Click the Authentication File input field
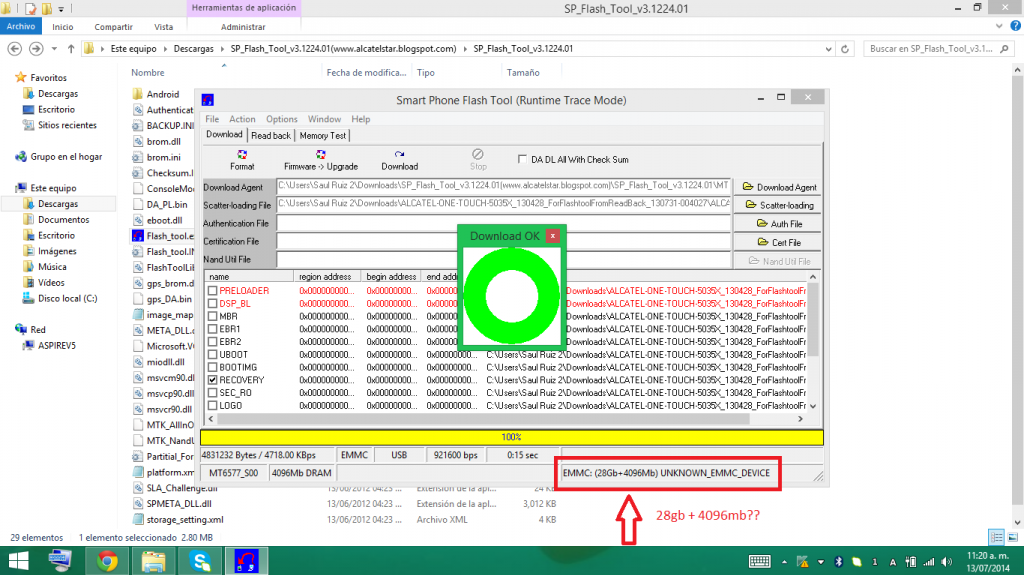This screenshot has height=575, width=1024. (x=503, y=223)
